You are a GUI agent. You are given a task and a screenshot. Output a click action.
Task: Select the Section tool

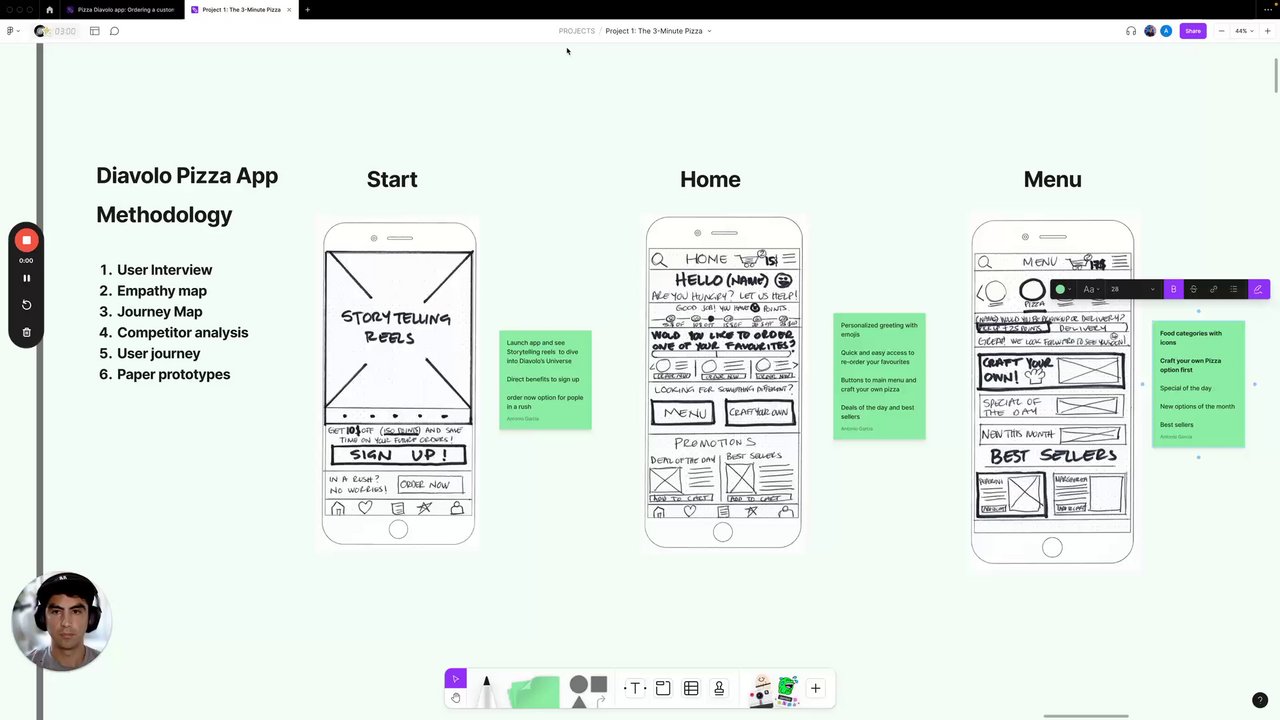click(x=662, y=688)
